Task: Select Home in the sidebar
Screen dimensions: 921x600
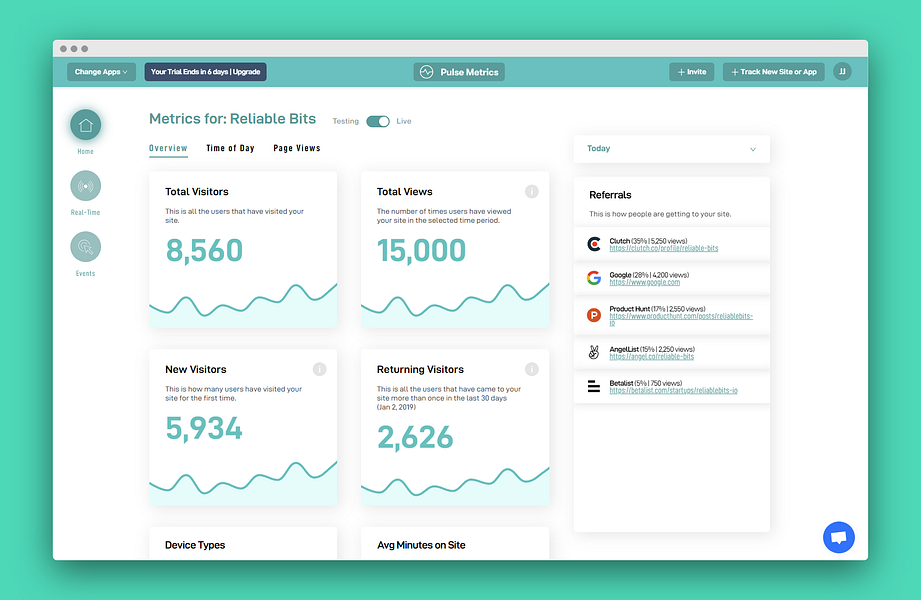Action: (x=85, y=125)
